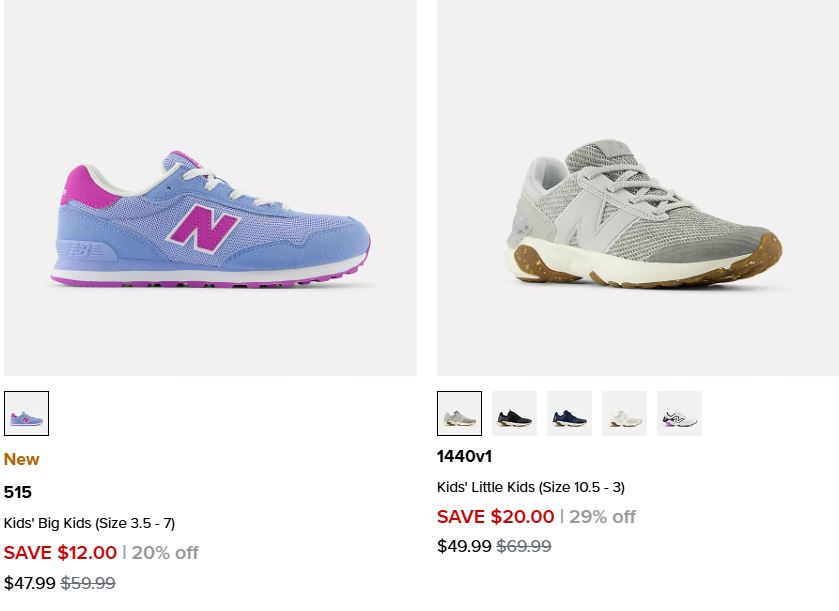Click the 515 product name link
Viewport: 839px width, 611px height.
click(18, 492)
